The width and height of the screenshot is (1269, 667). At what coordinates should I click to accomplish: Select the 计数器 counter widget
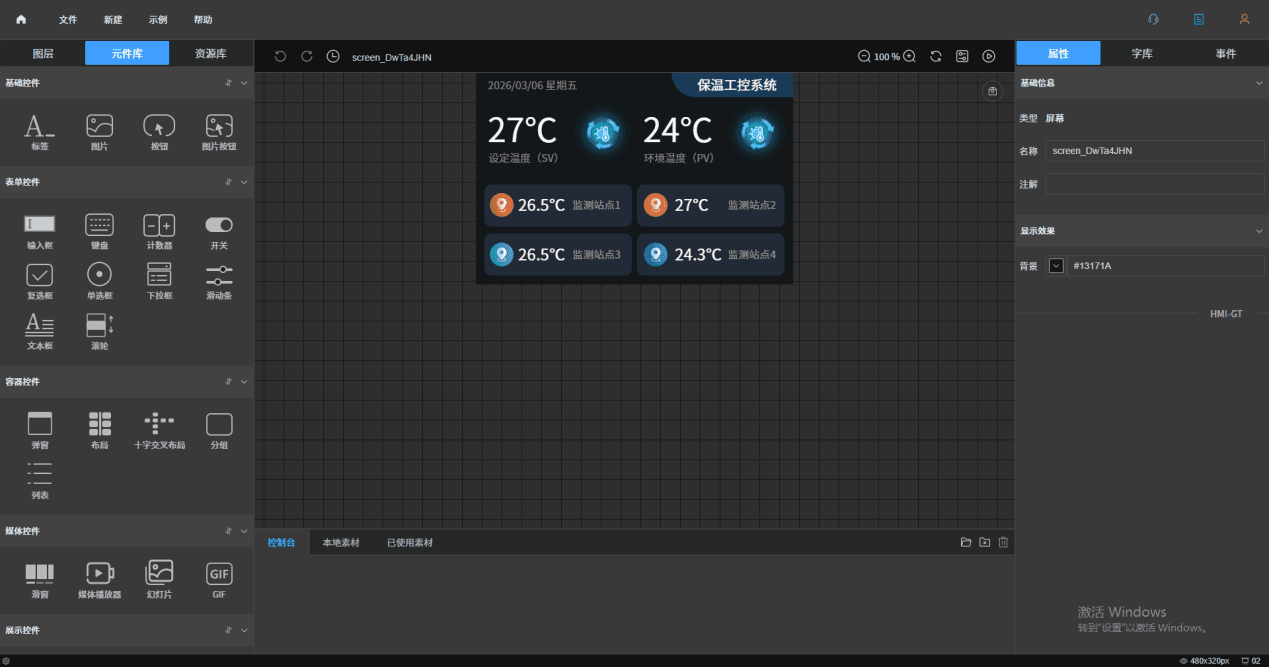coord(159,231)
